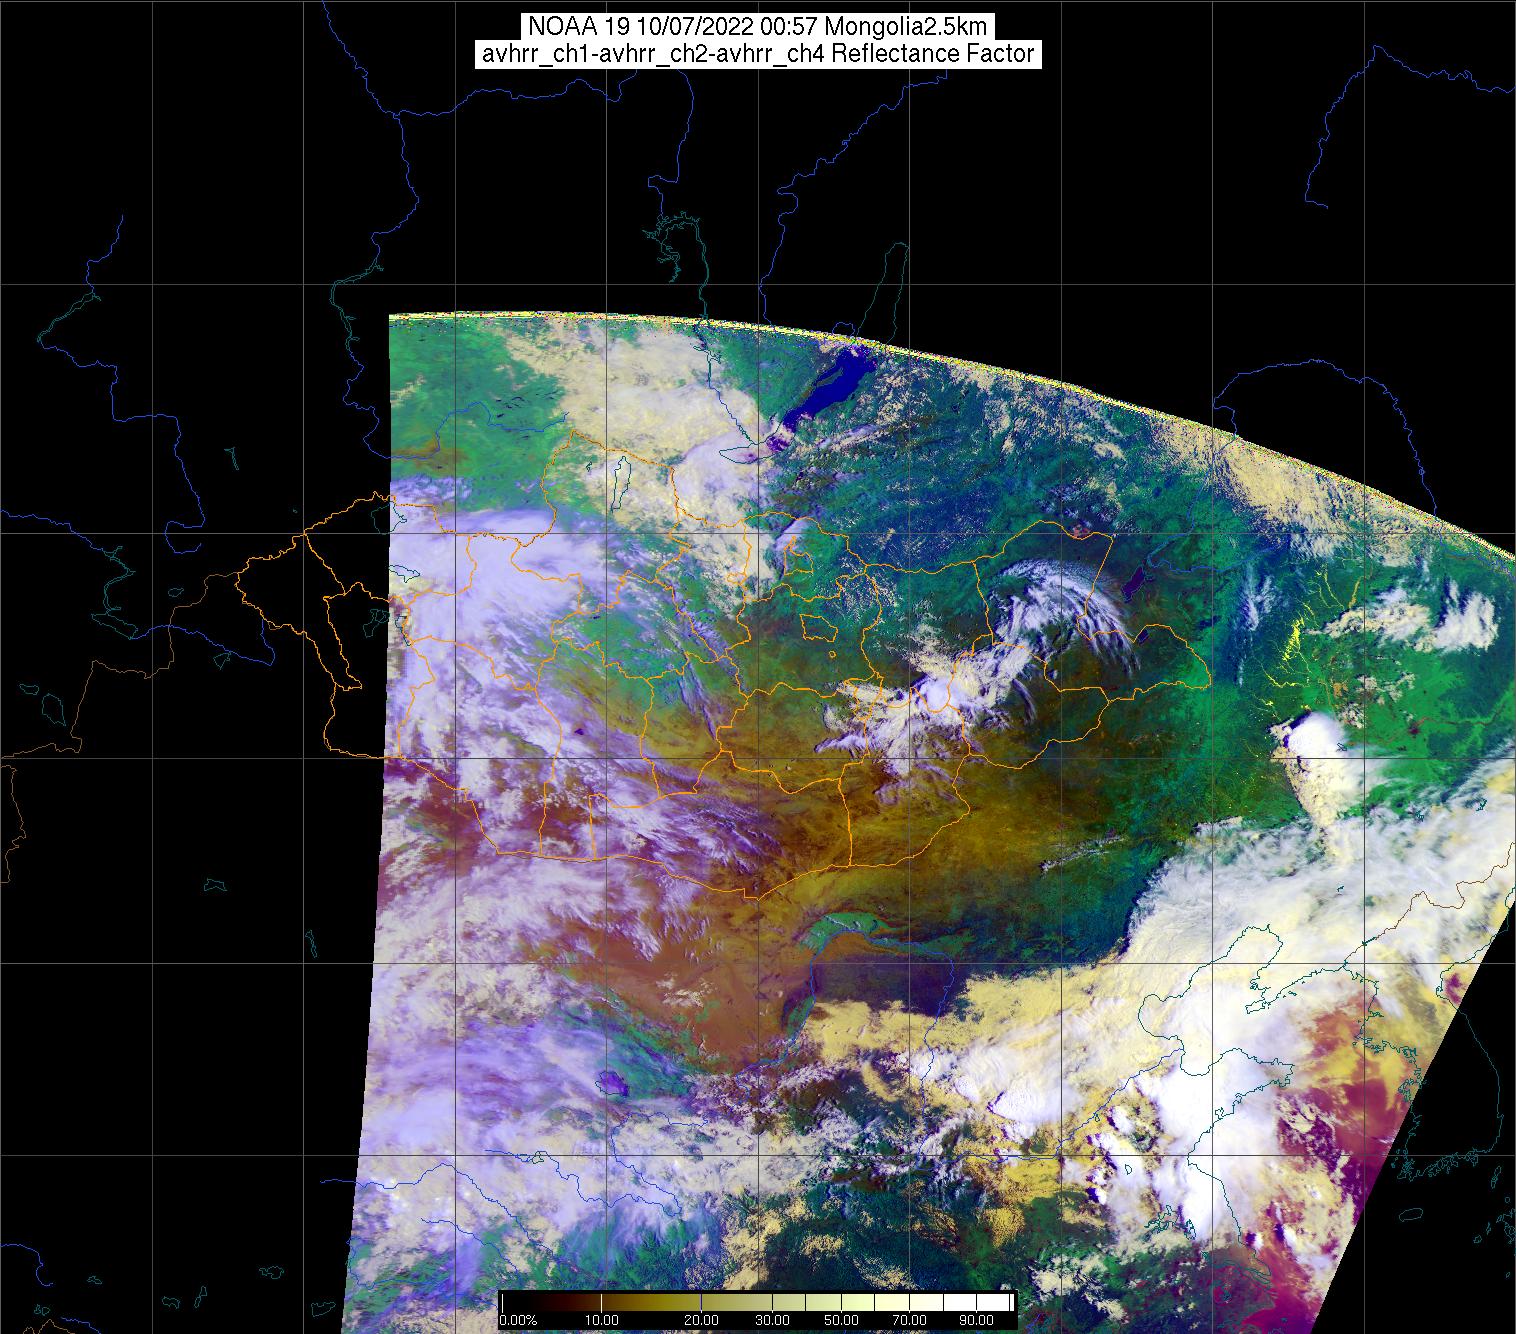Viewport: 1516px width, 1334px height.
Task: Click the NOAA 19 date and region title line
Action: [757, 27]
